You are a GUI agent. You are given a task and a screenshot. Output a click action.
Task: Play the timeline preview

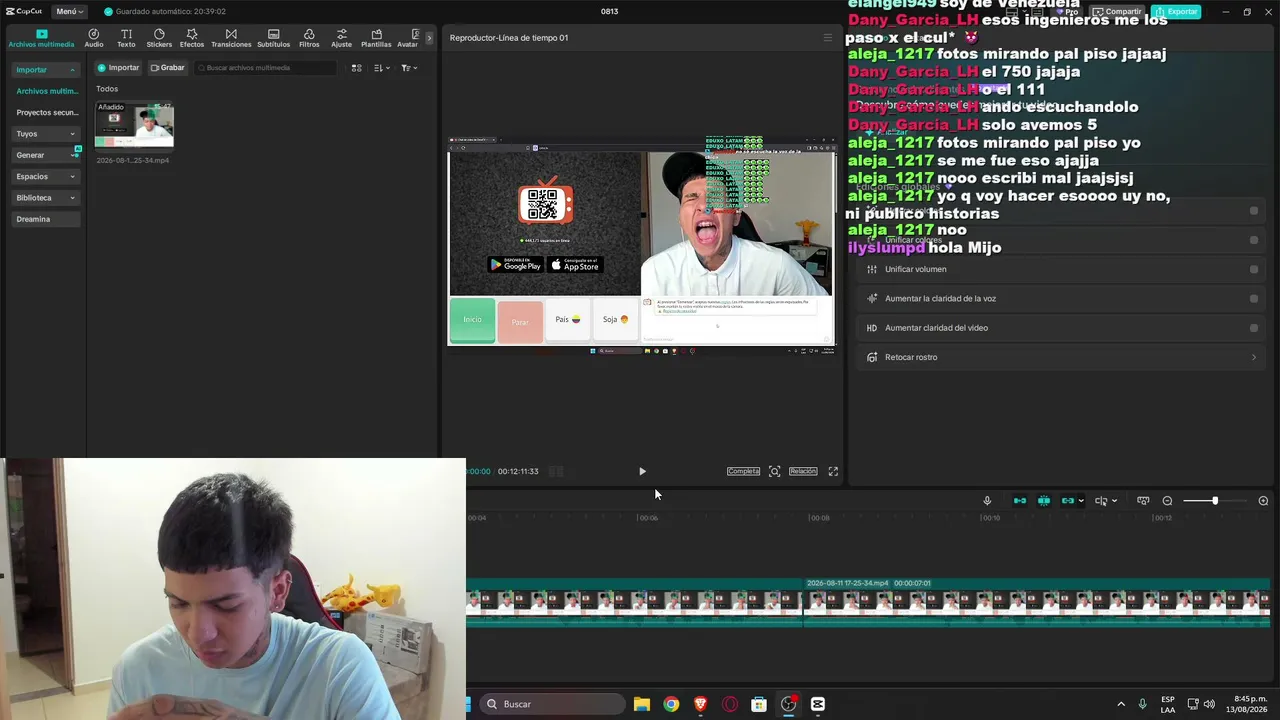tap(642, 471)
